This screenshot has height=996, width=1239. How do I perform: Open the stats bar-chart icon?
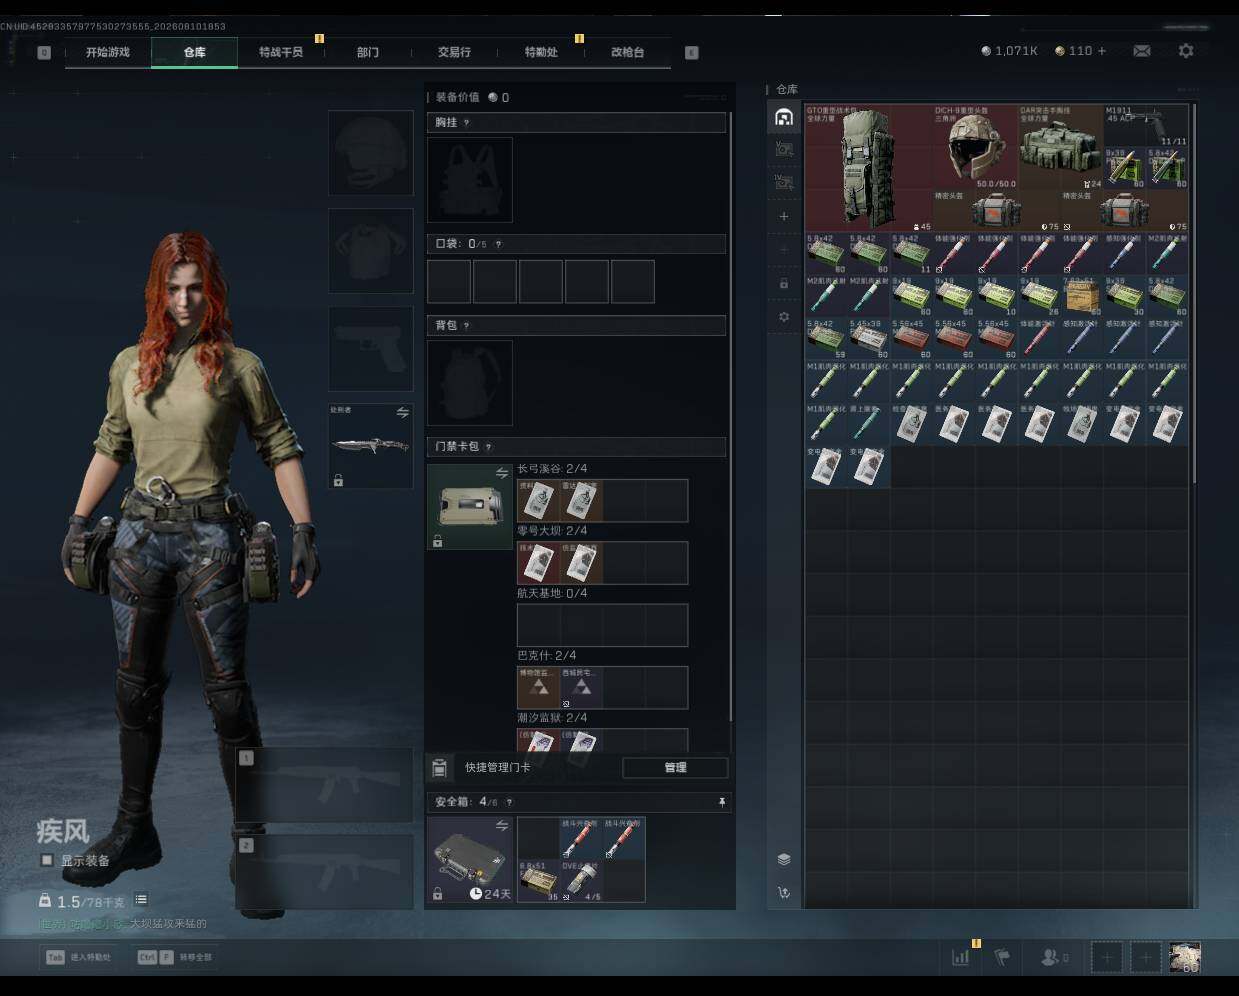coord(961,957)
